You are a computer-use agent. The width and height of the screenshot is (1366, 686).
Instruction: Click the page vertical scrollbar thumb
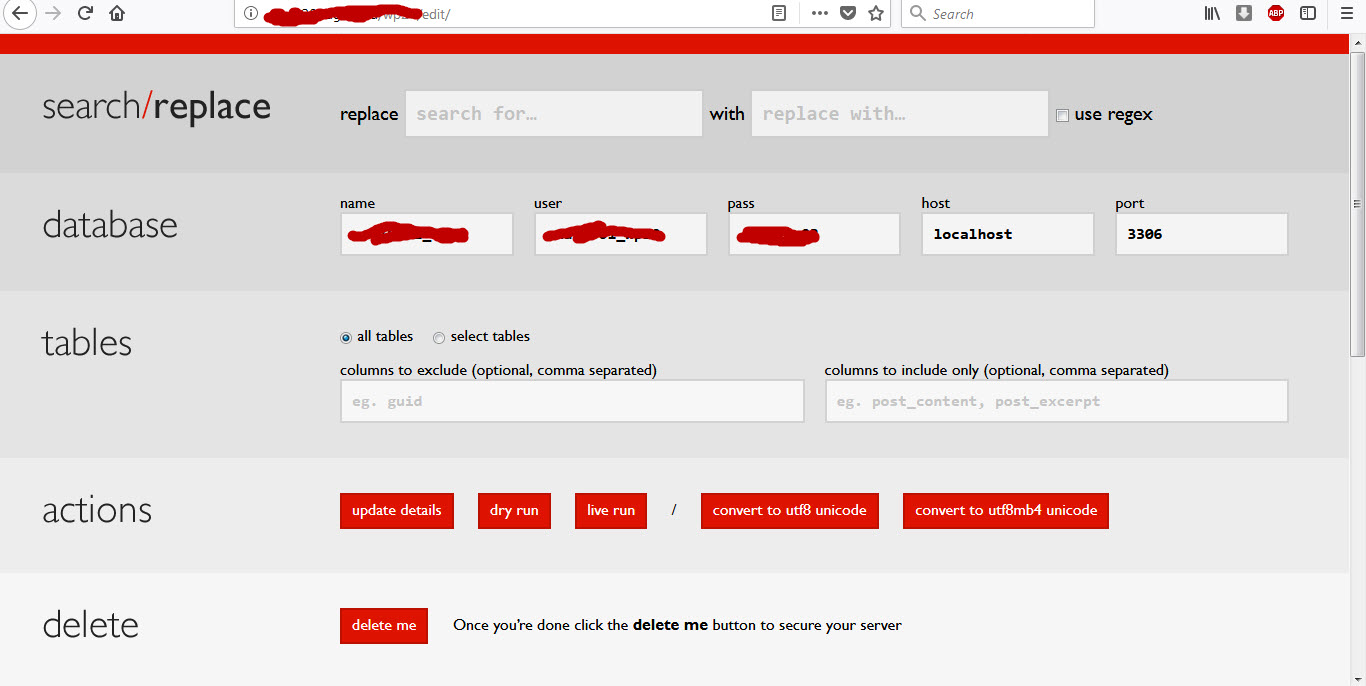point(1357,205)
